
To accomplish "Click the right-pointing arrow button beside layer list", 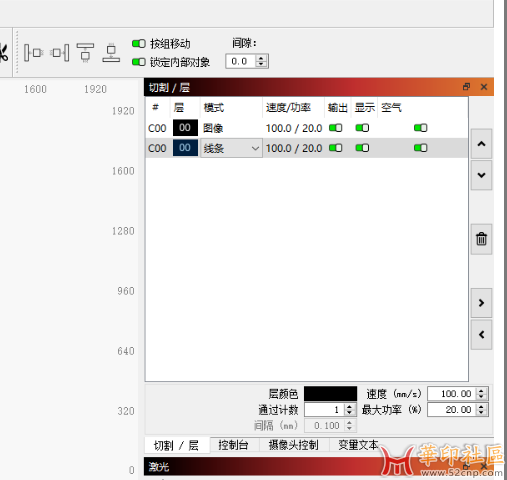I will click(481, 303).
